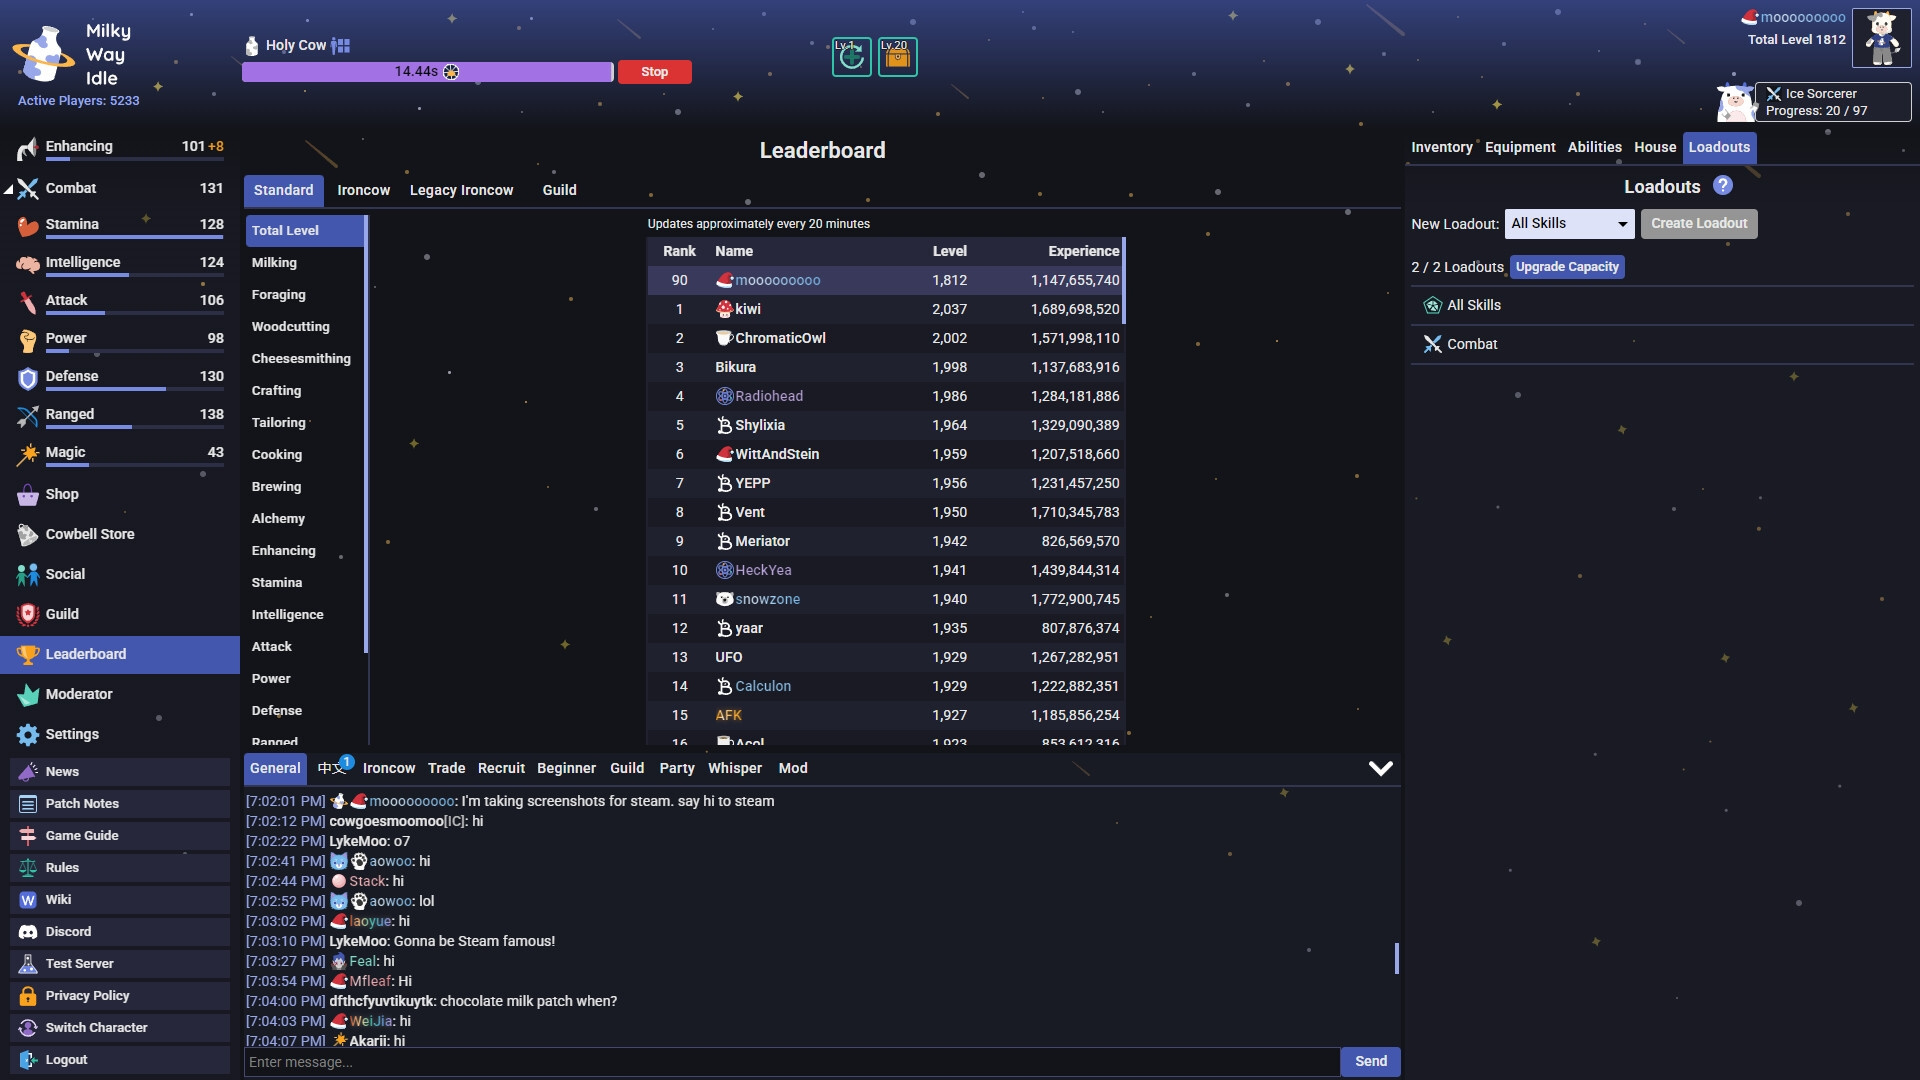Log out via Logout
Viewport: 1920px width, 1080px height.
(x=120, y=1060)
